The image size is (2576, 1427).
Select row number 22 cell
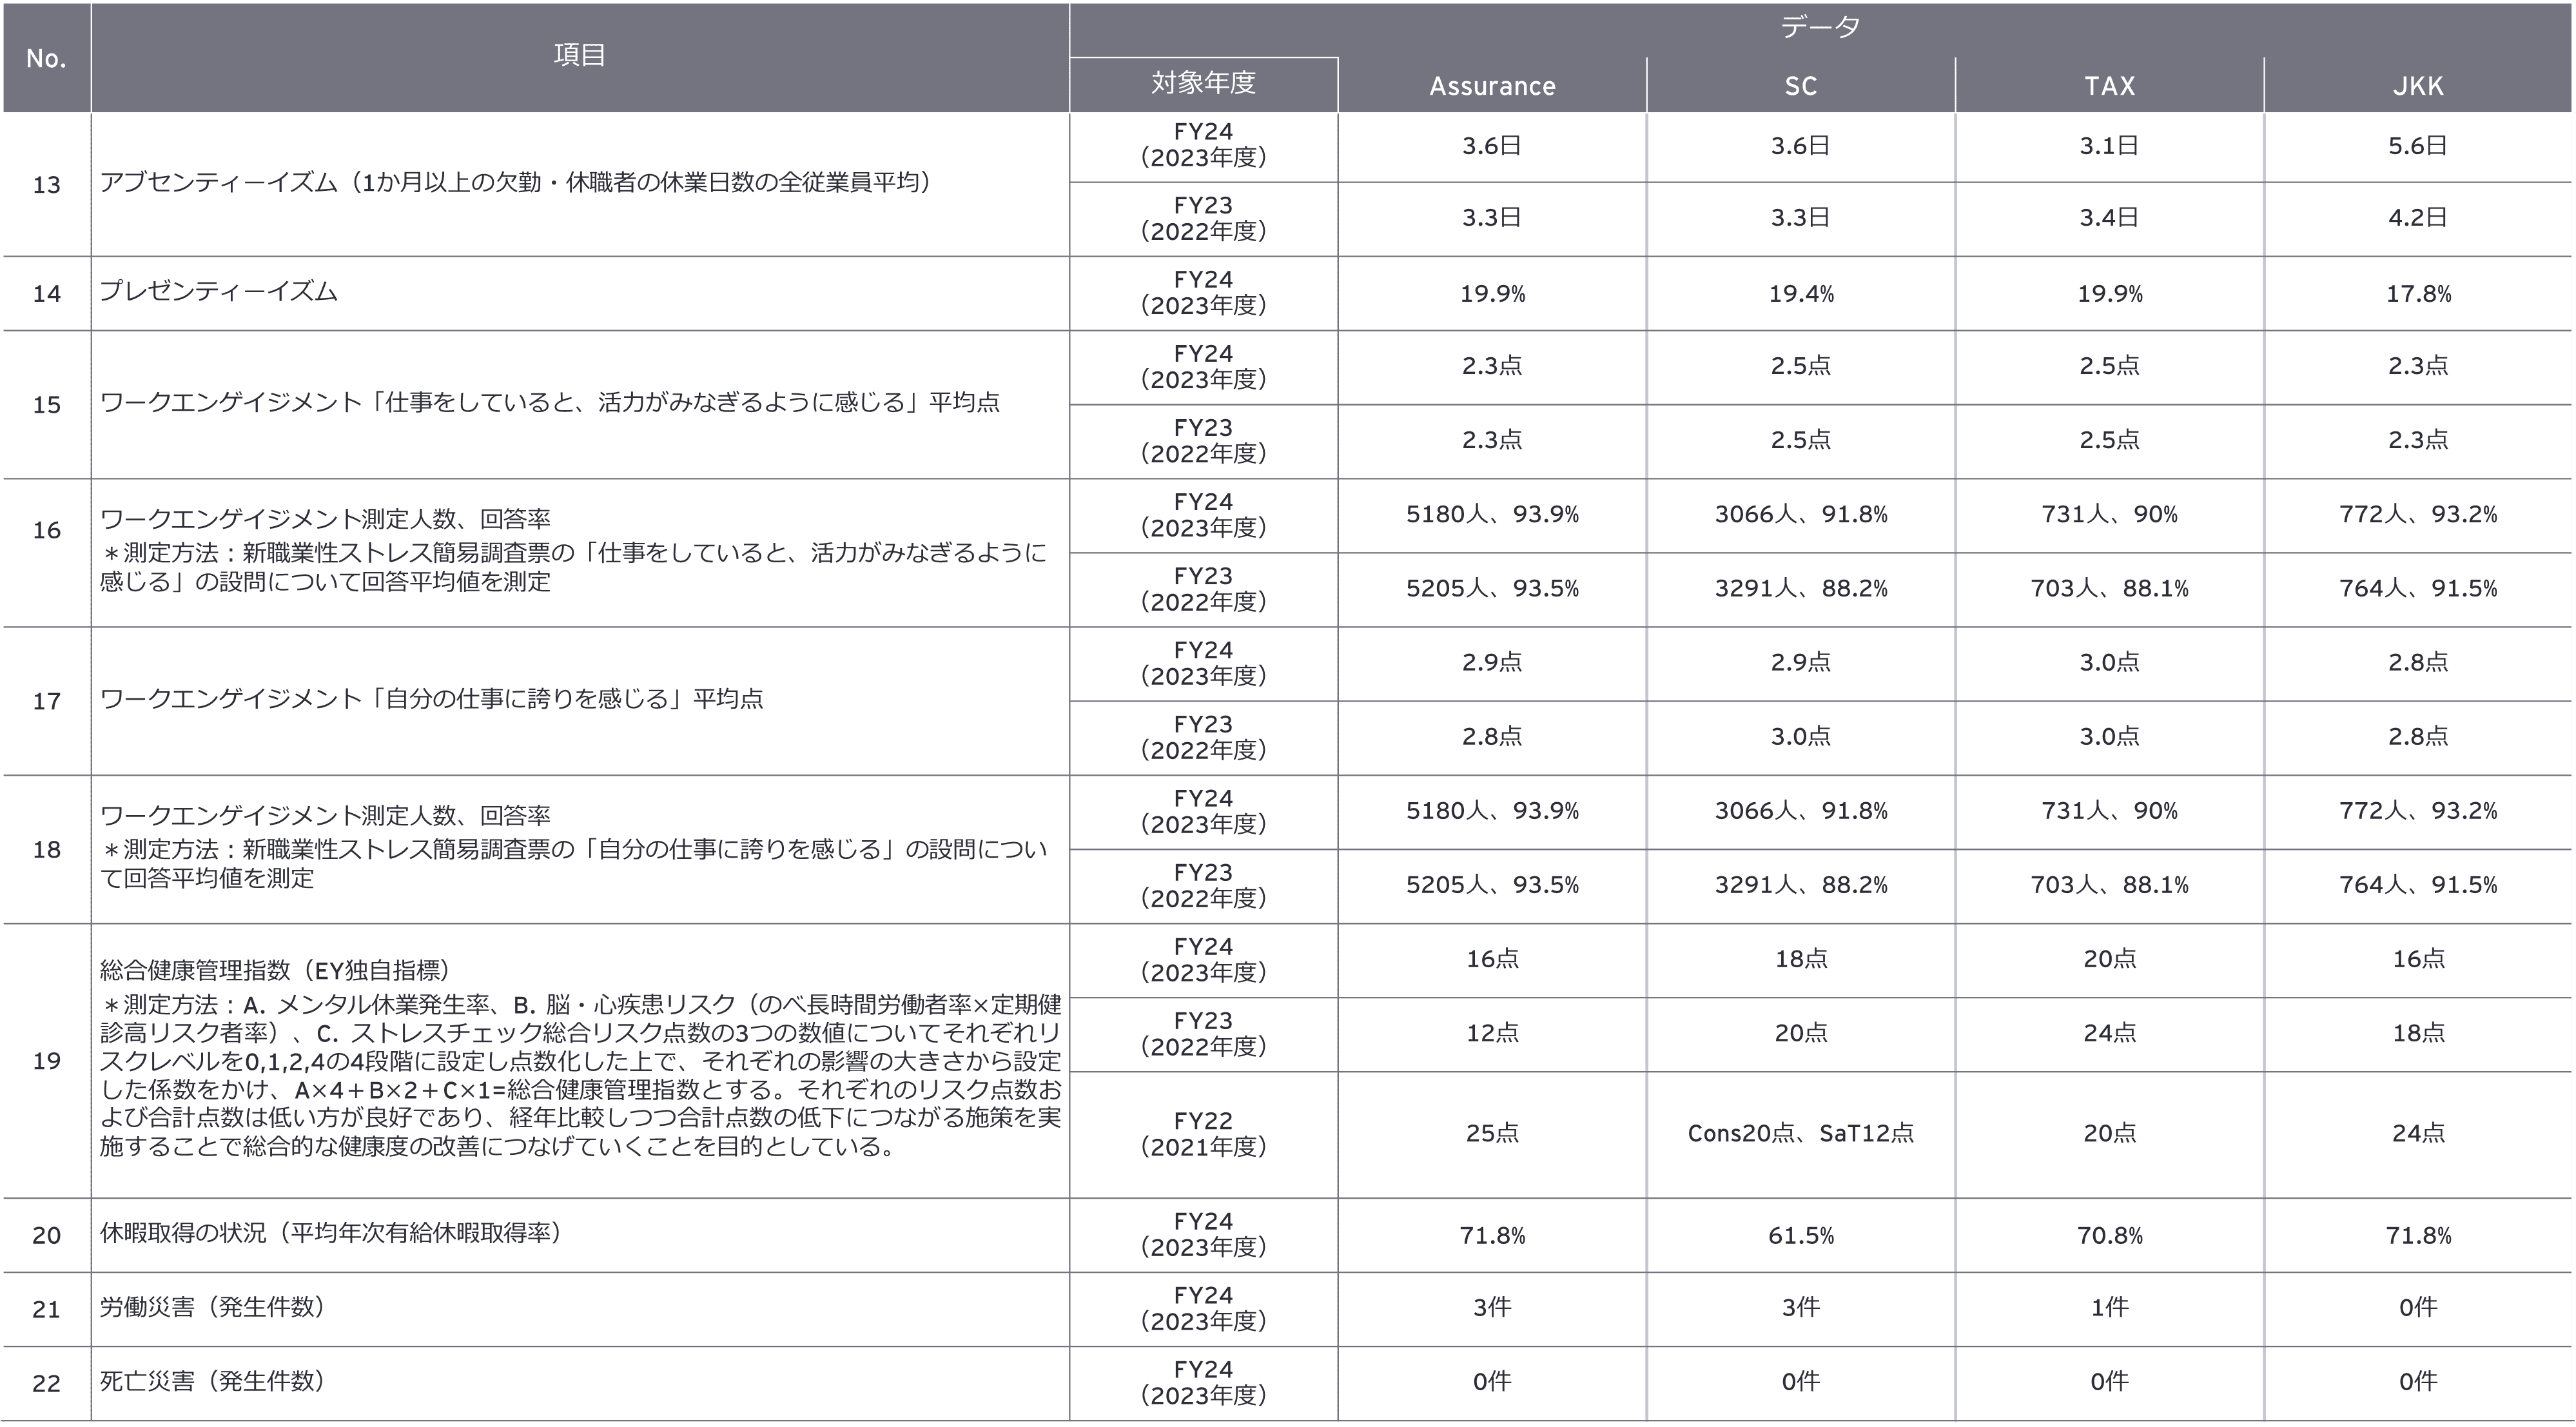[x=46, y=1383]
